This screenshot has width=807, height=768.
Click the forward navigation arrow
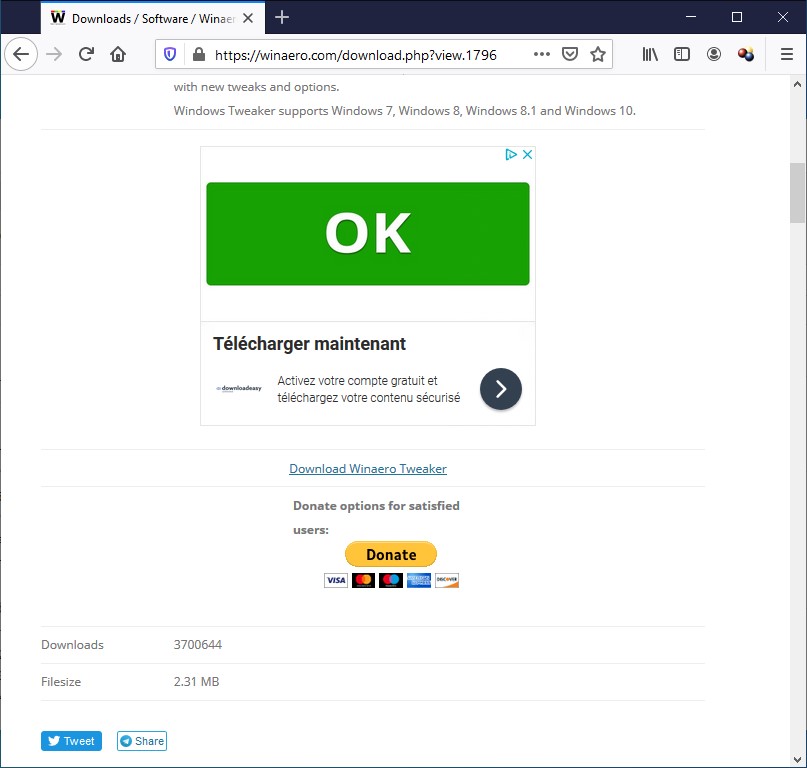tap(54, 54)
